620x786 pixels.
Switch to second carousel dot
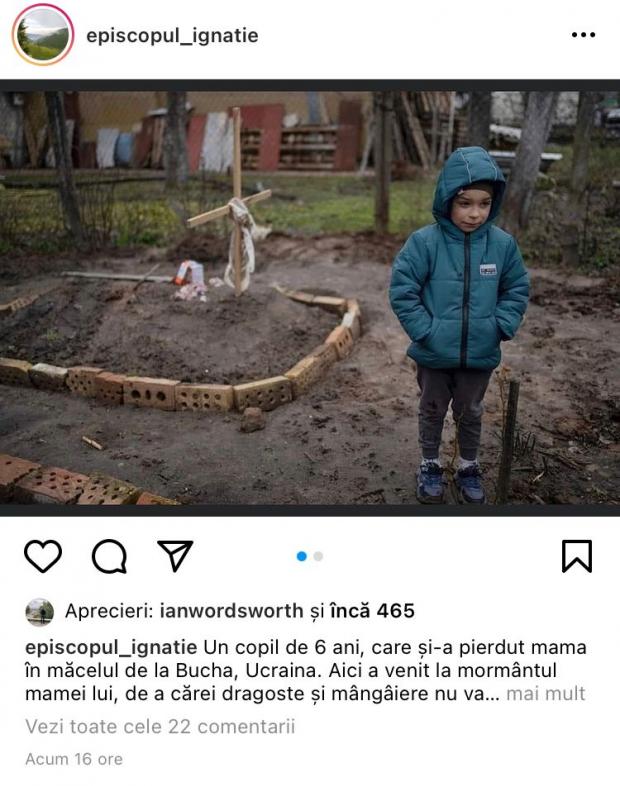(x=318, y=556)
